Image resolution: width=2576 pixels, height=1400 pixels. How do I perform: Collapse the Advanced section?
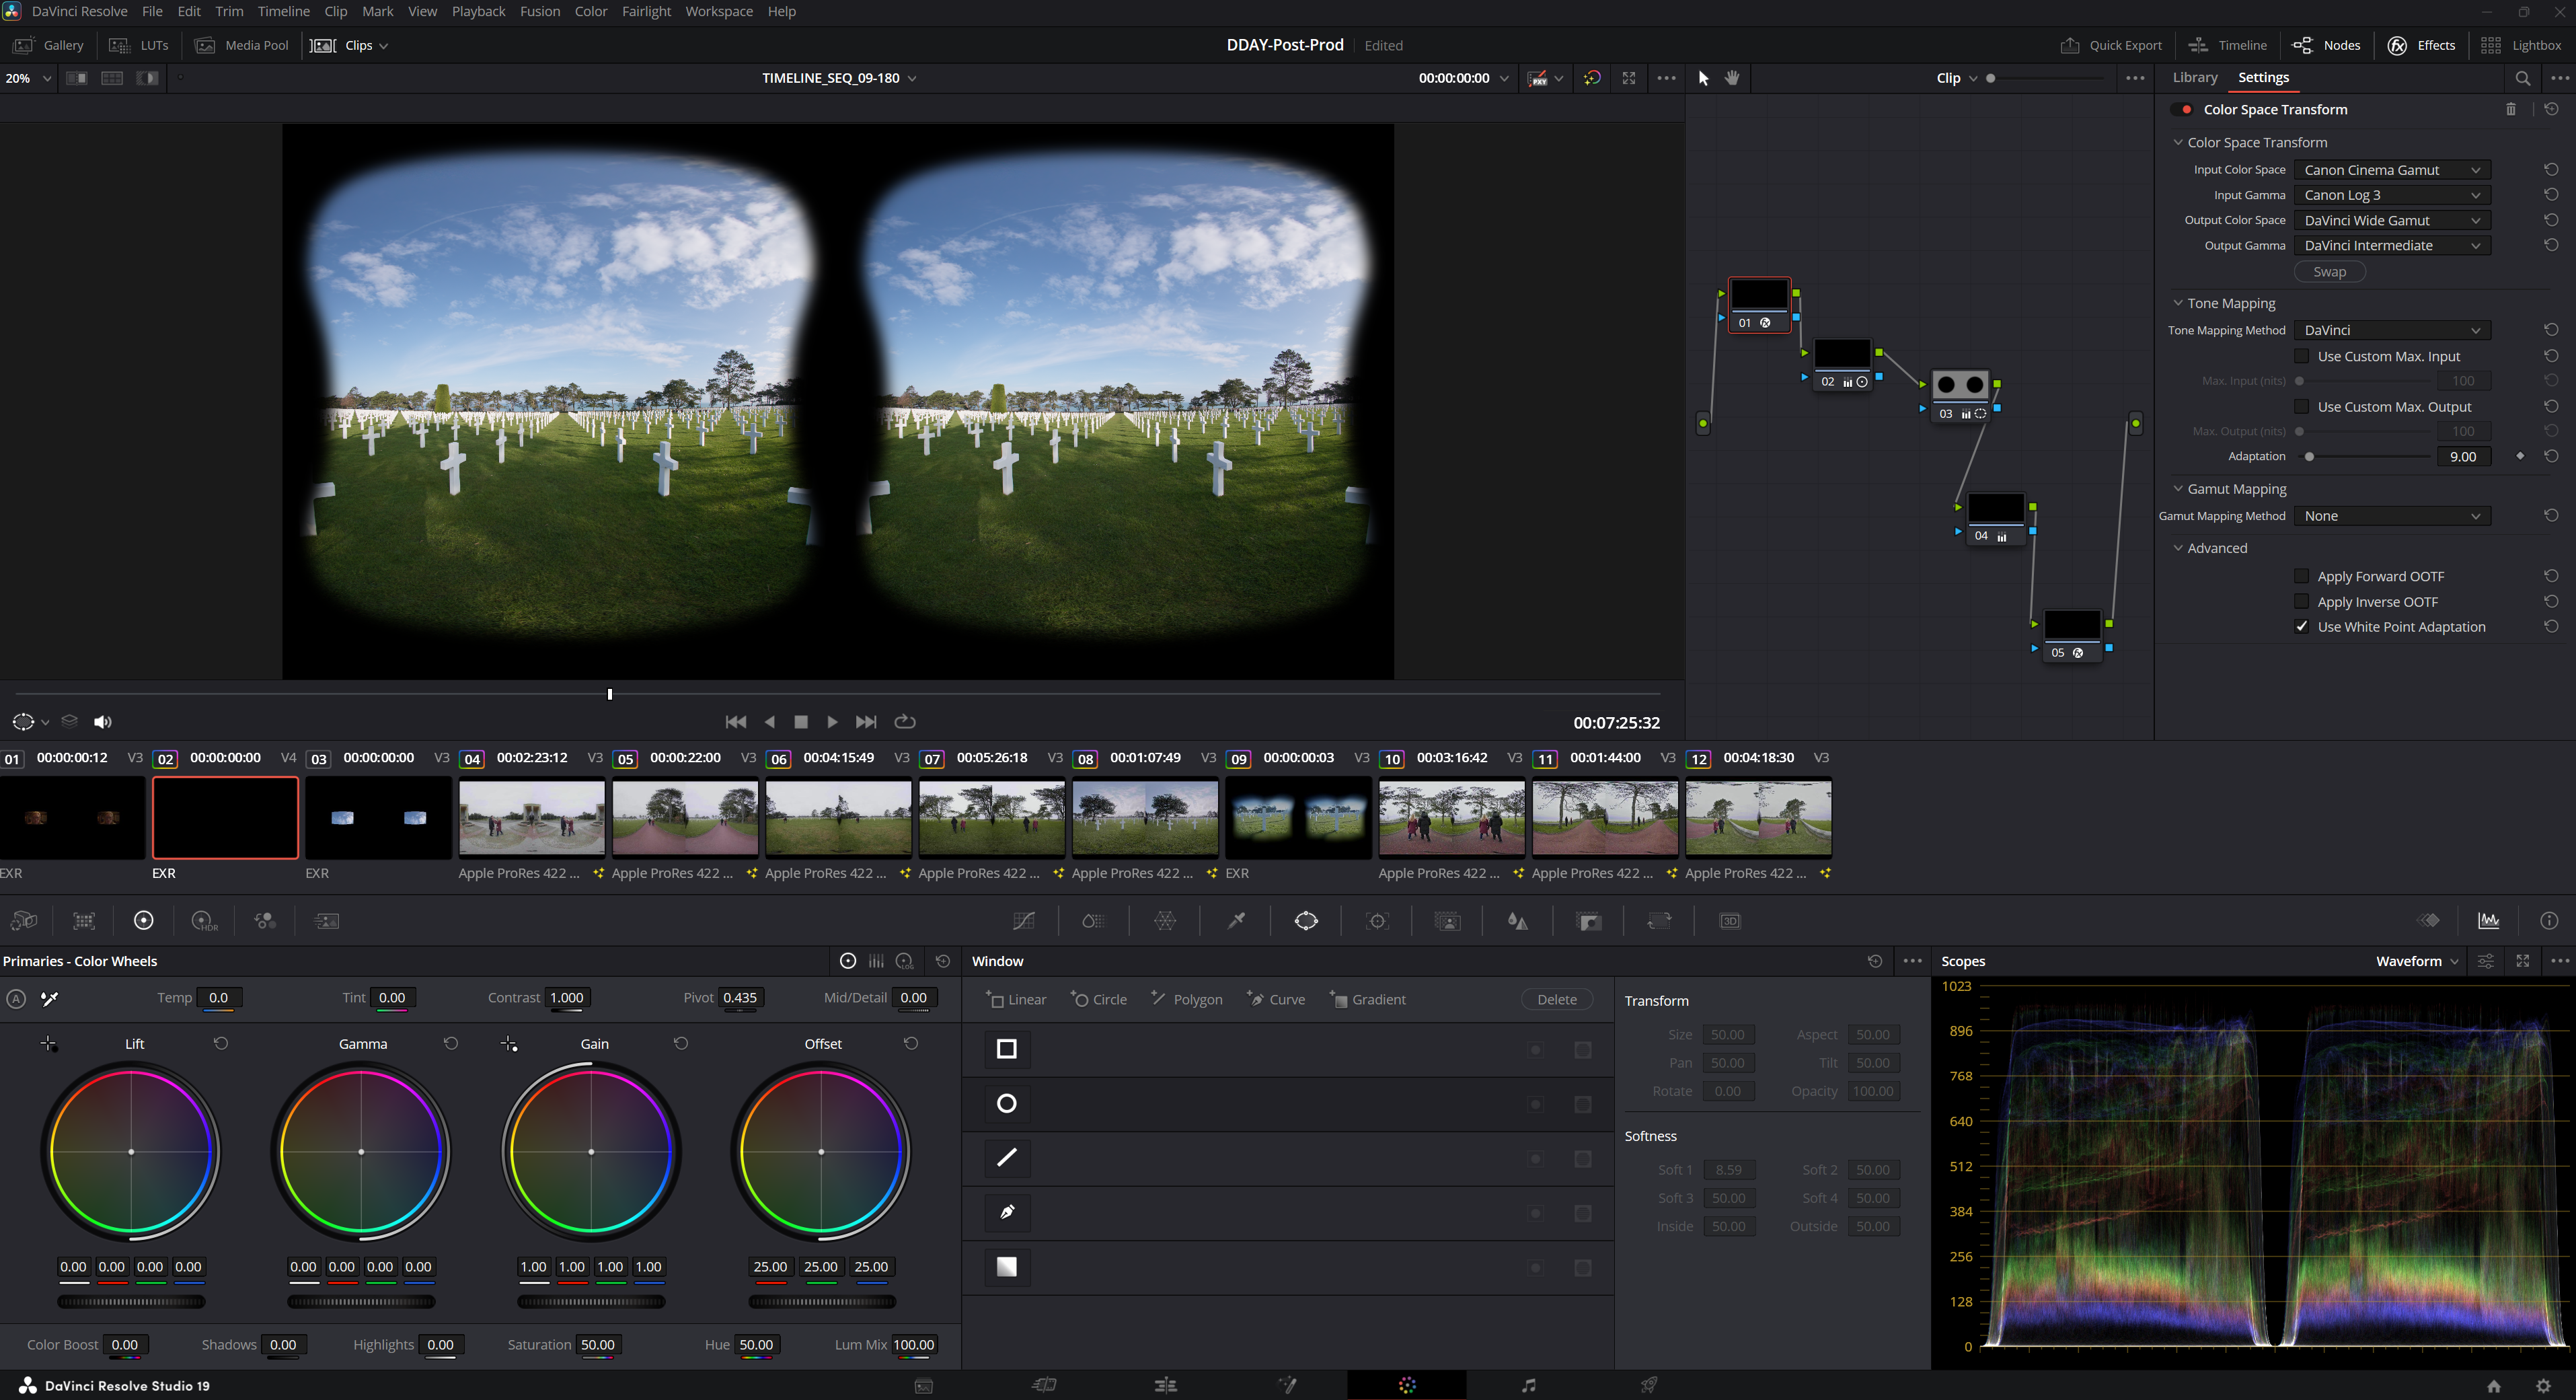pos(2177,548)
